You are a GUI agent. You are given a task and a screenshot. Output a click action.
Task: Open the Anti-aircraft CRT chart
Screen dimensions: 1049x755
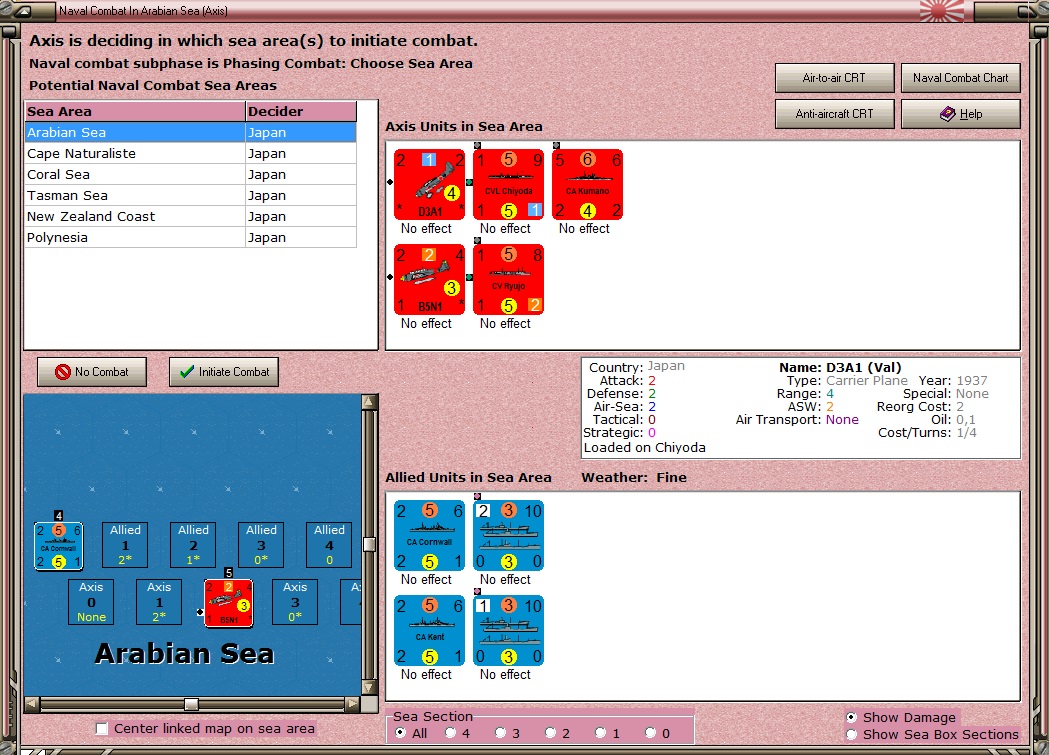pyautogui.click(x=834, y=114)
